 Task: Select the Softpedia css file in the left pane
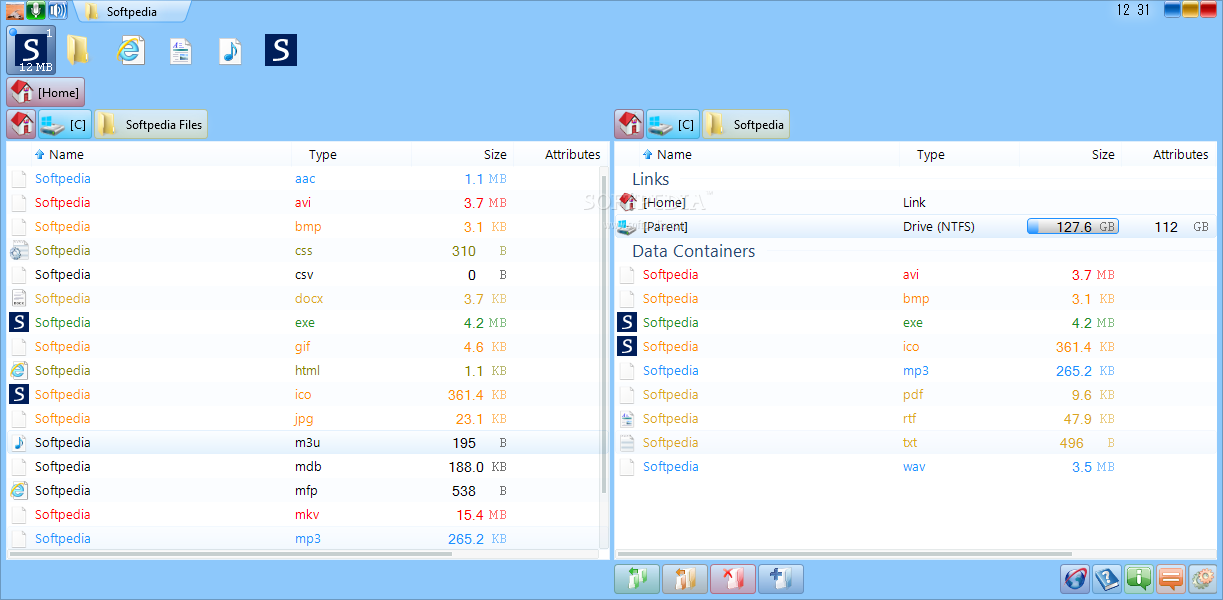304,251
